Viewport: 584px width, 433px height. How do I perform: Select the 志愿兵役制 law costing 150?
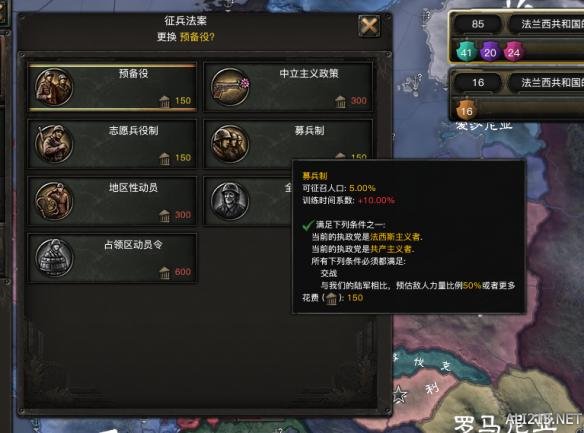coord(112,144)
